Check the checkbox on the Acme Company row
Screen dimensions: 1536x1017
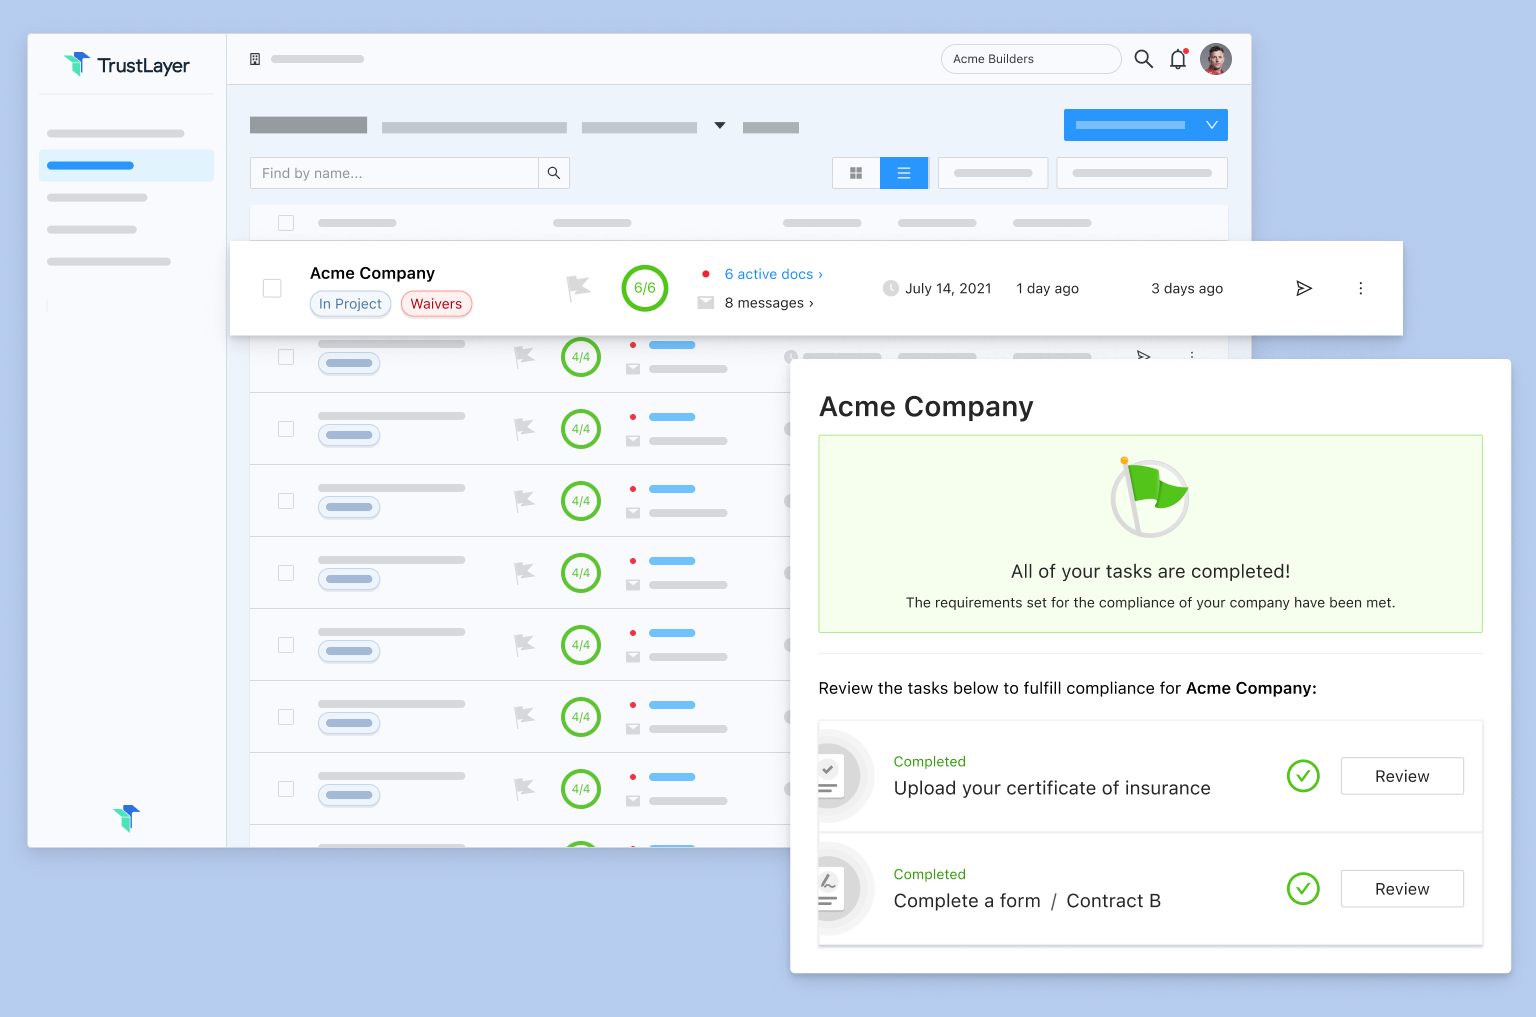tap(271, 288)
